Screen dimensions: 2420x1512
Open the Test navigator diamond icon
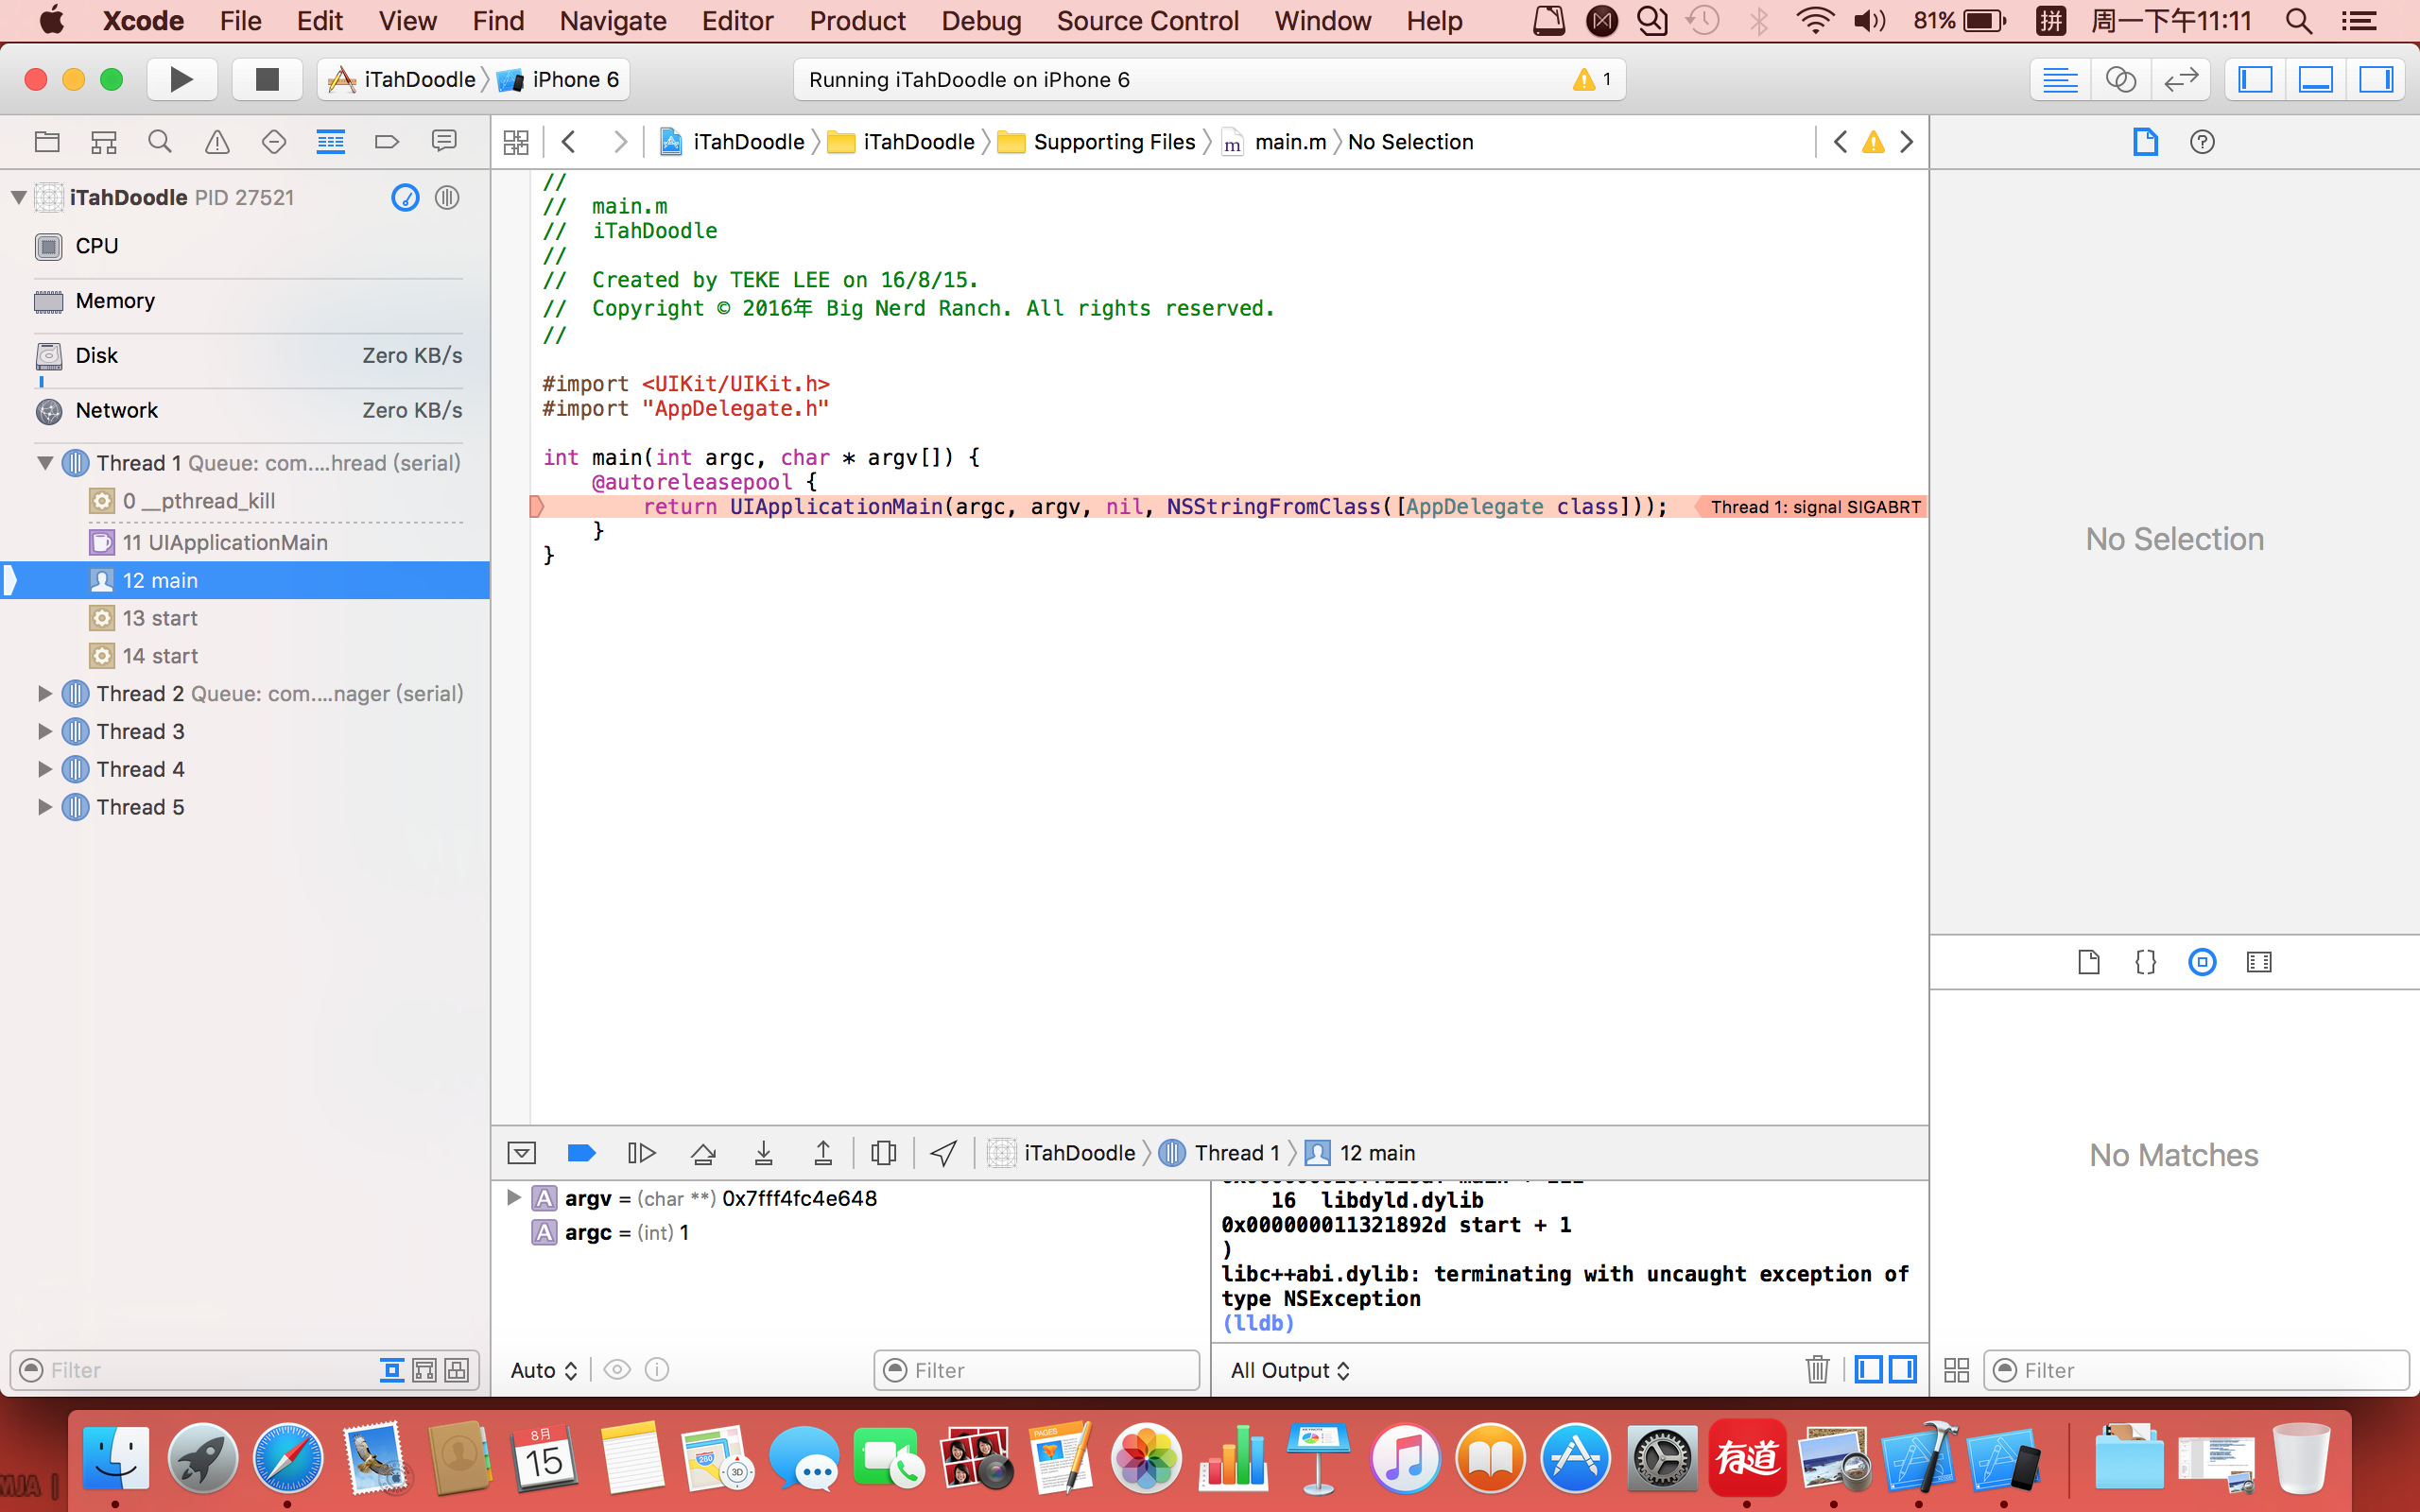[274, 142]
